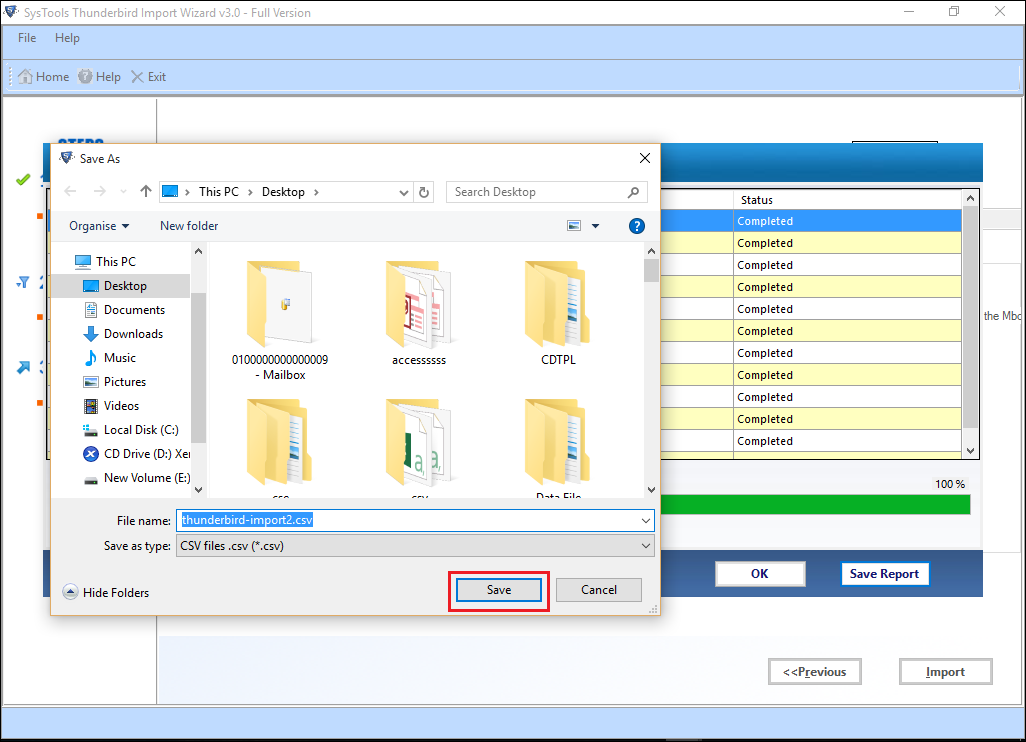1026x742 pixels.
Task: Expand the File name dropdown
Action: [x=646, y=521]
